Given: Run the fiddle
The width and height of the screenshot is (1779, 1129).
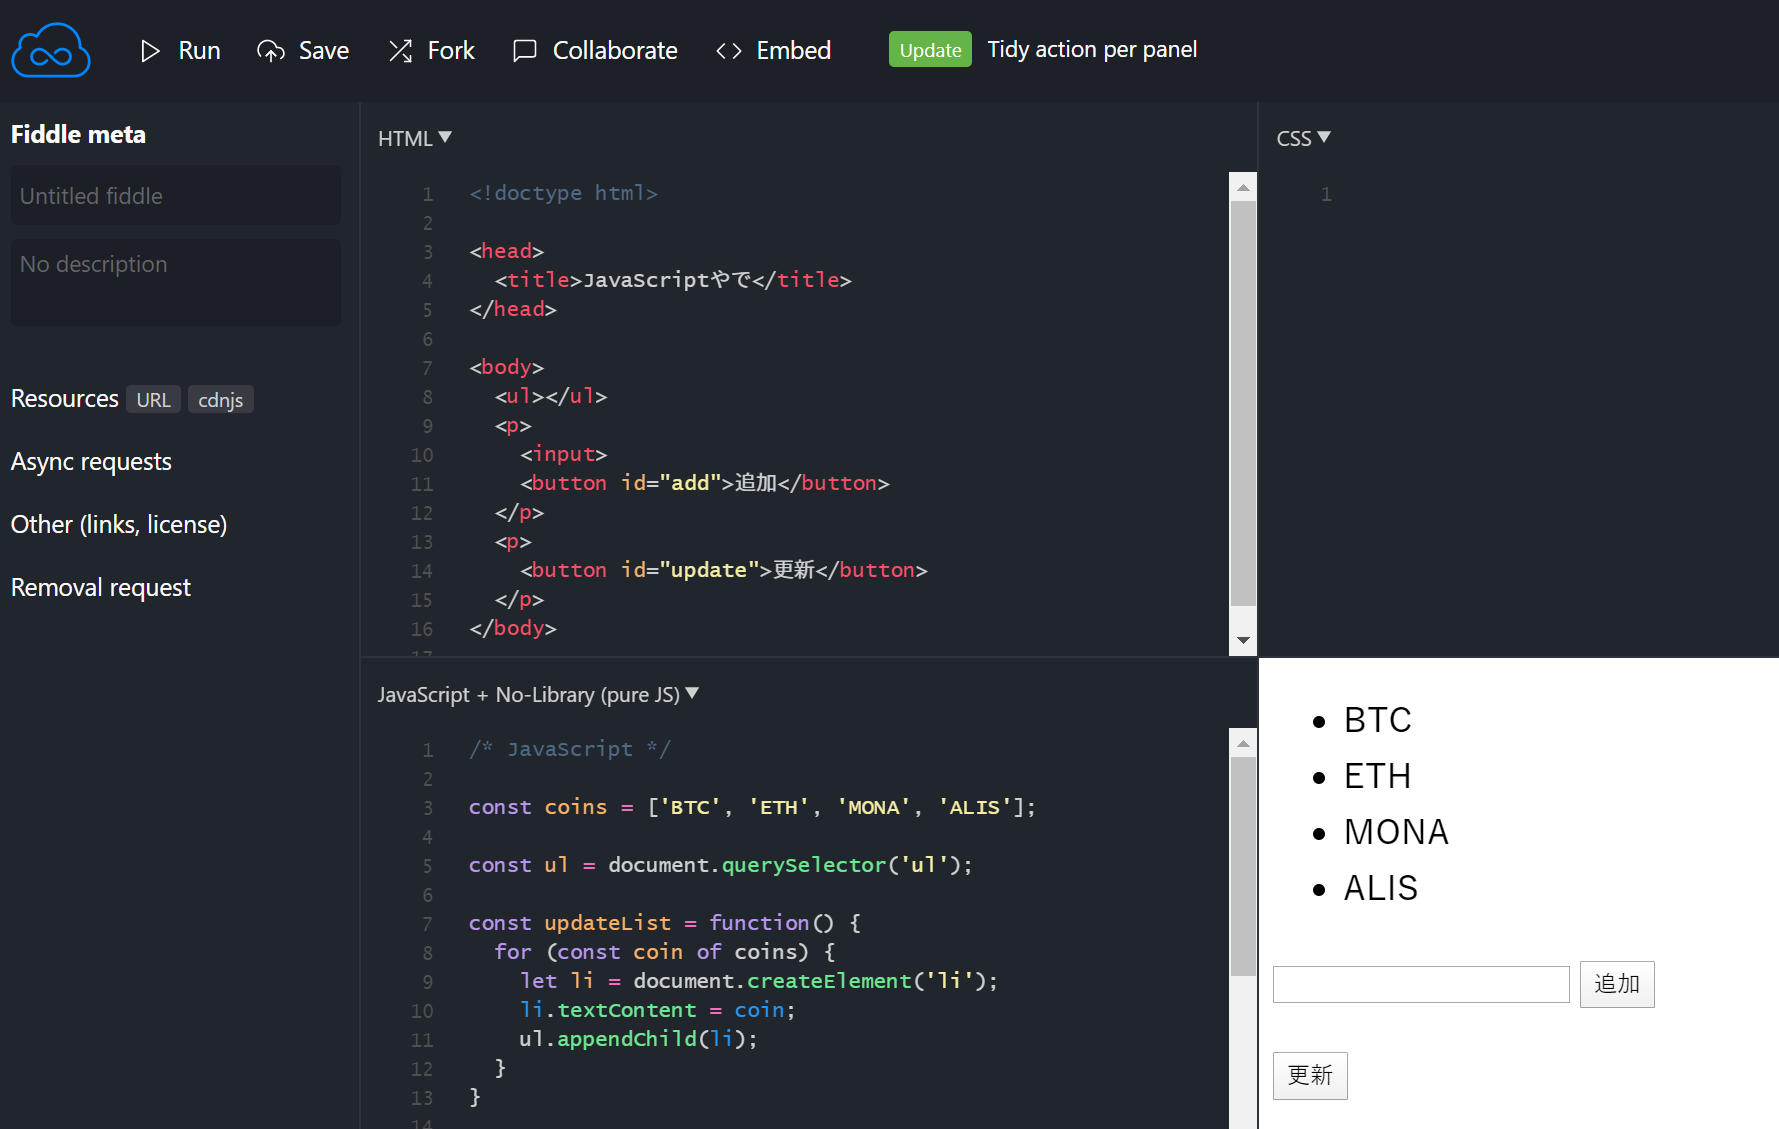Looking at the screenshot, I should [180, 51].
